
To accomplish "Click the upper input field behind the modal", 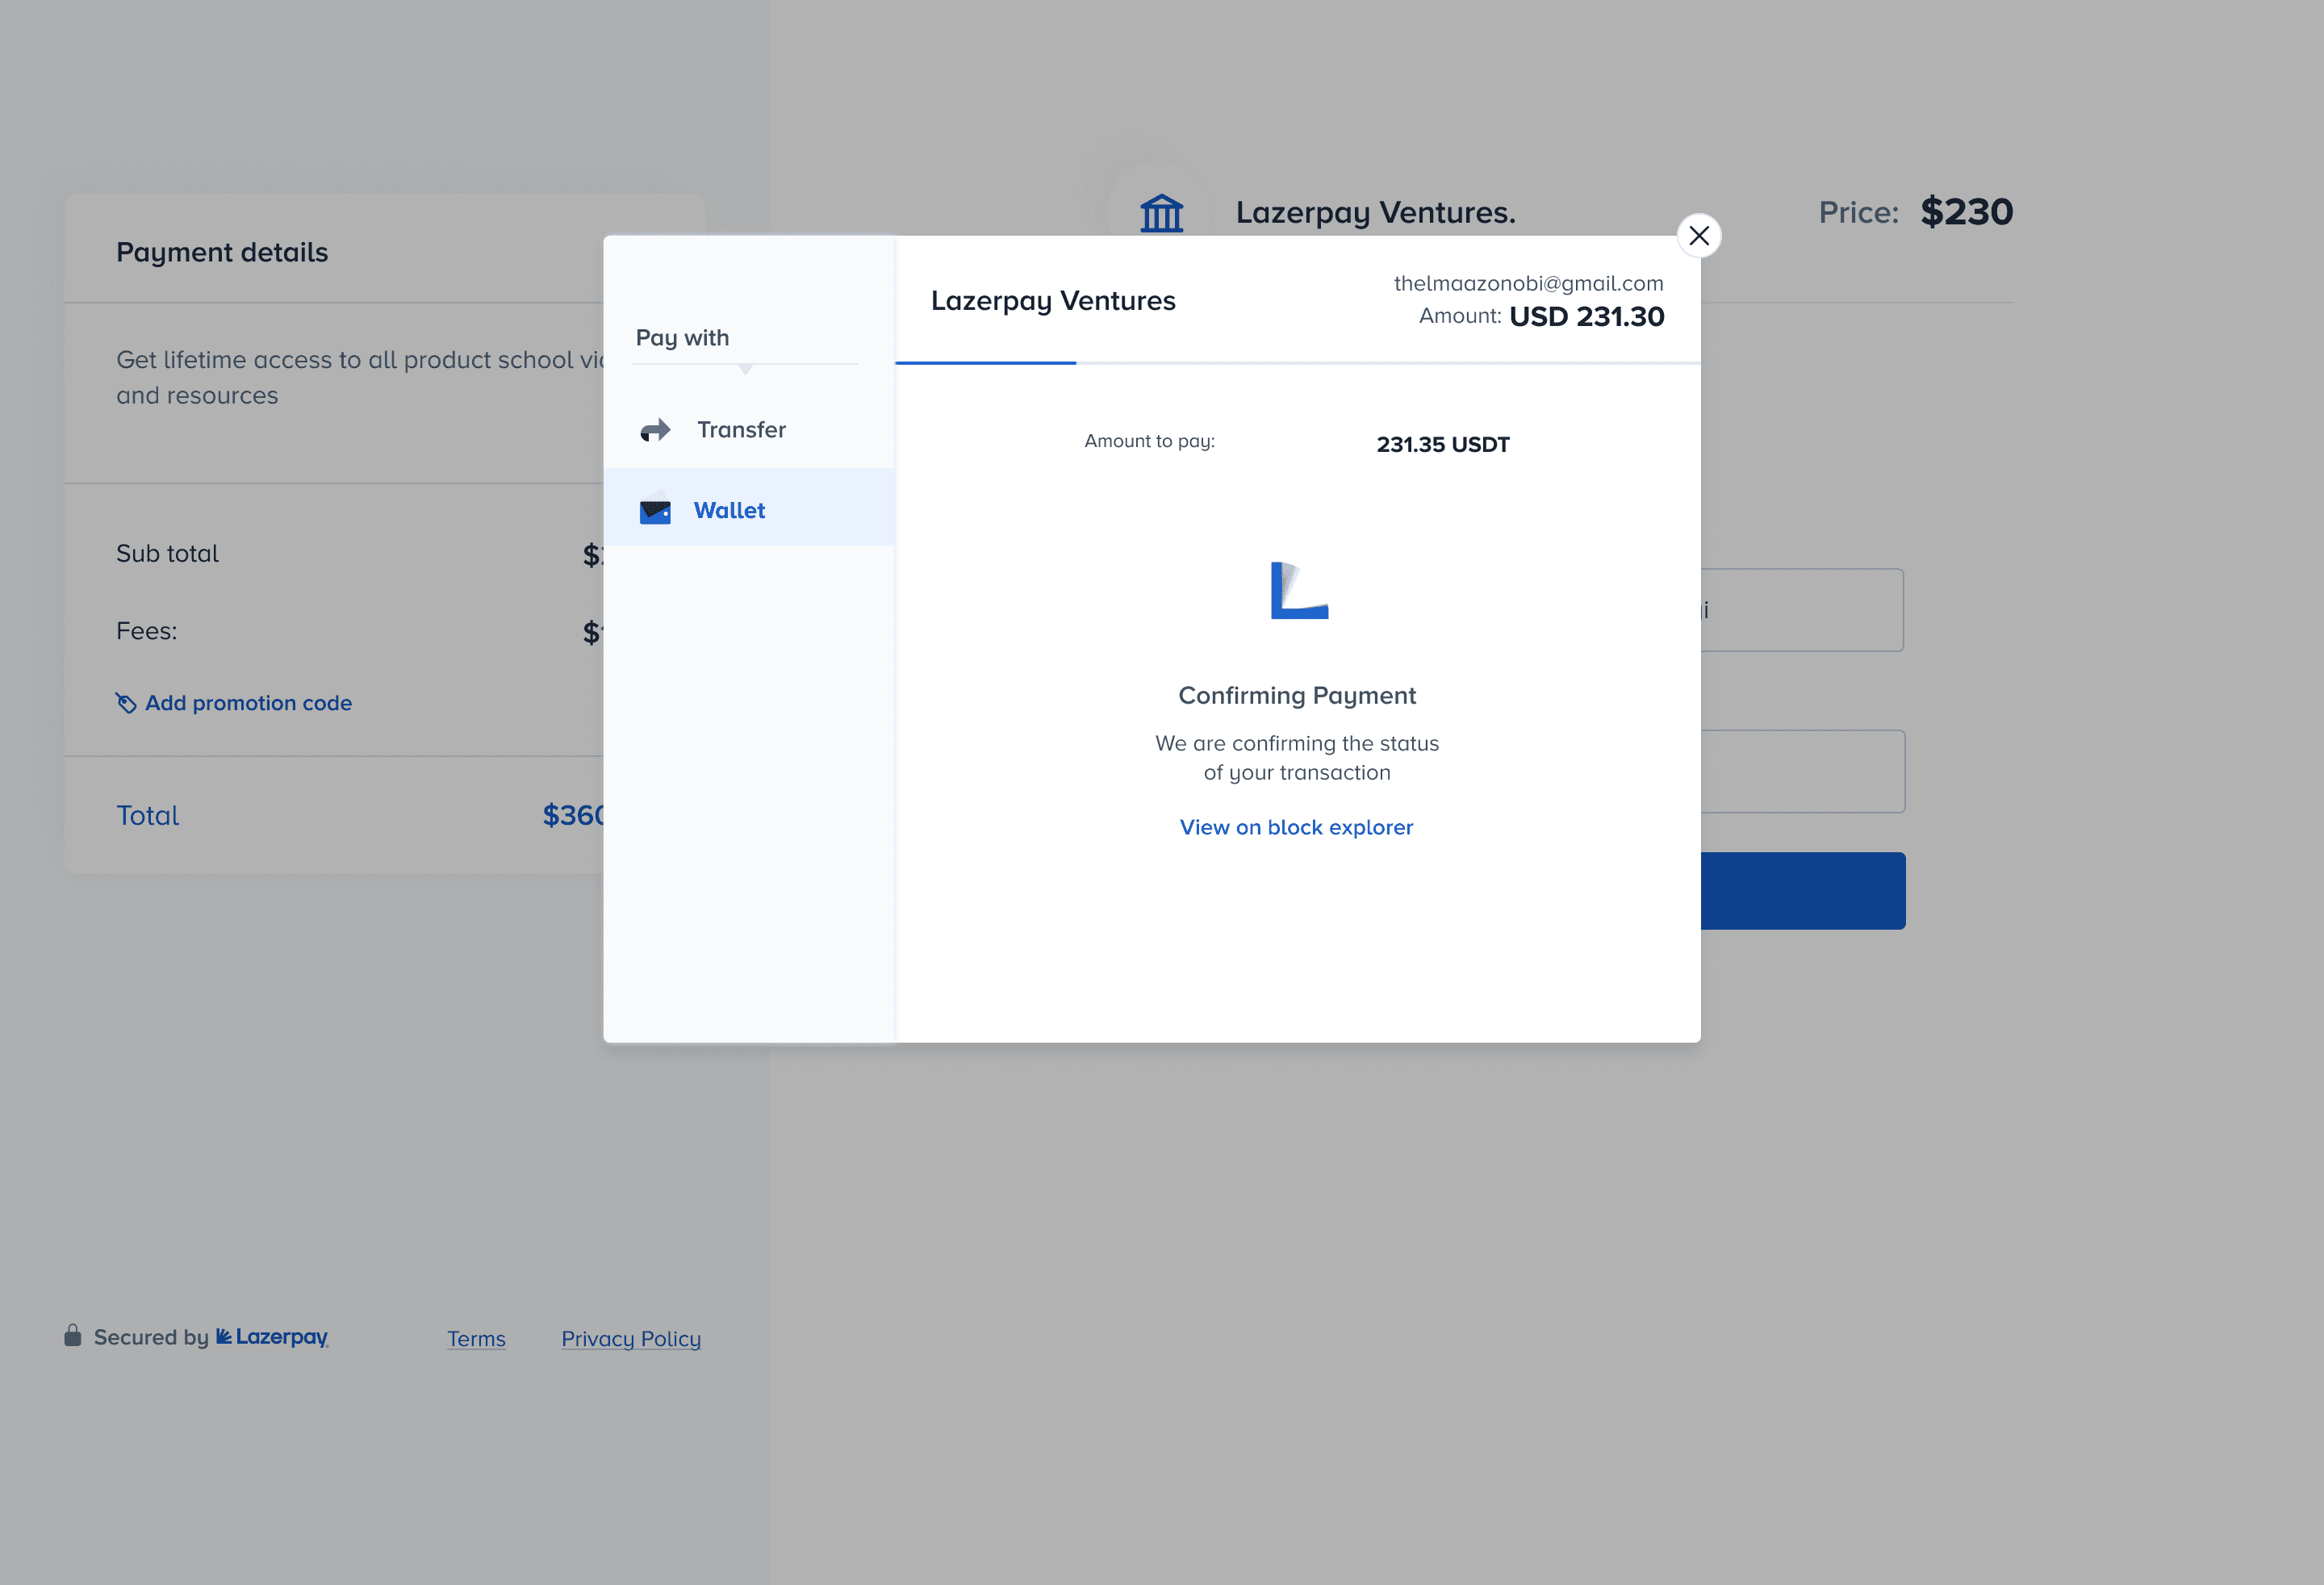I will click(1803, 610).
